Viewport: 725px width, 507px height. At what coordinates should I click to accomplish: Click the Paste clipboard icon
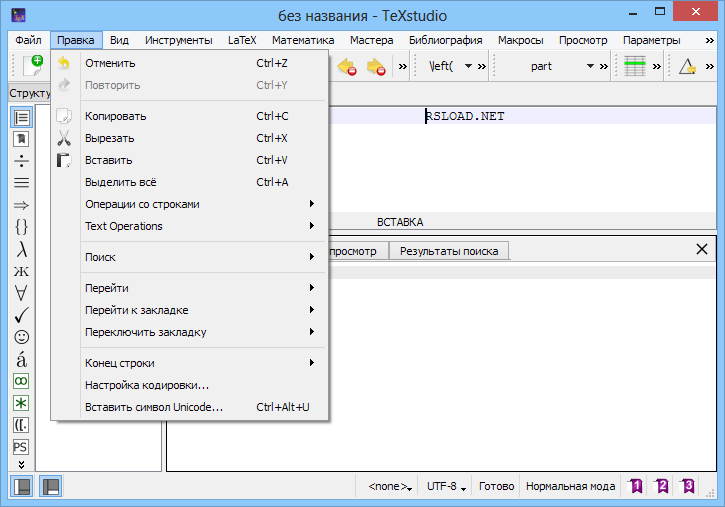[x=64, y=160]
